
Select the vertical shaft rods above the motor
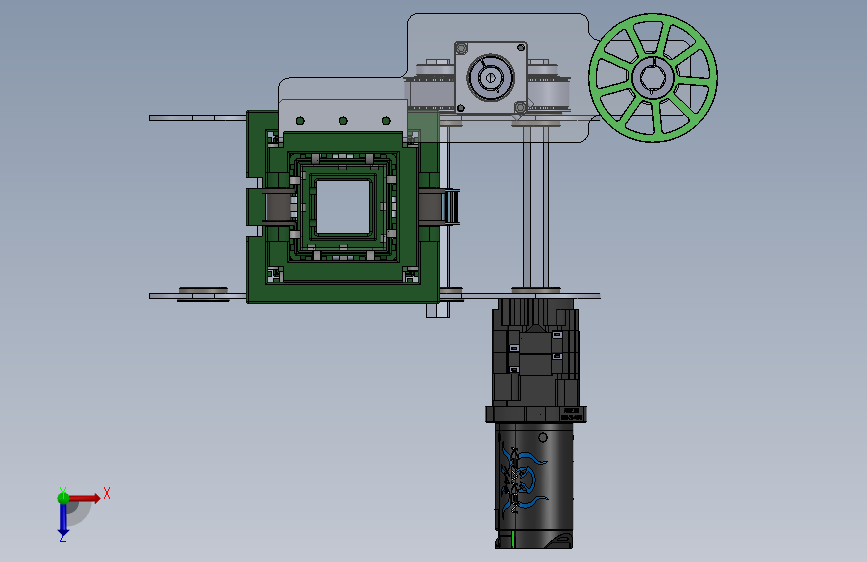(536, 206)
